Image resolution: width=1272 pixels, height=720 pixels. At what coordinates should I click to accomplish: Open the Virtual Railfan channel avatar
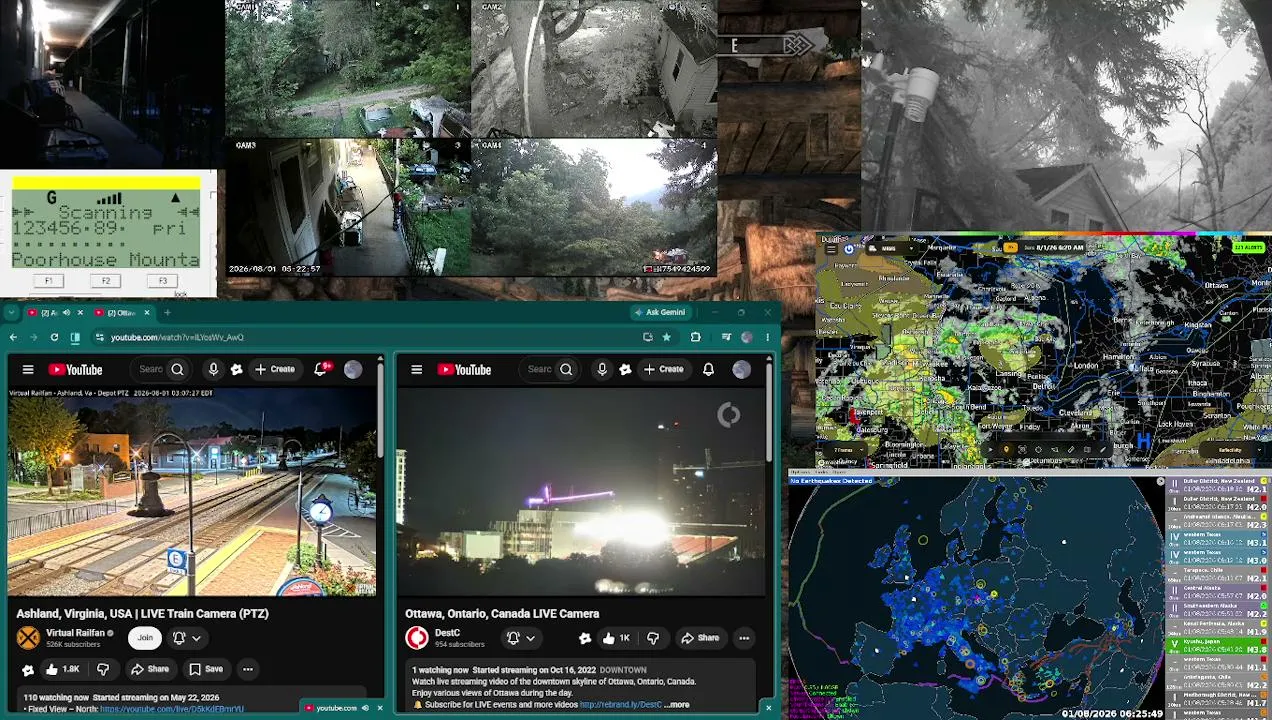(28, 637)
